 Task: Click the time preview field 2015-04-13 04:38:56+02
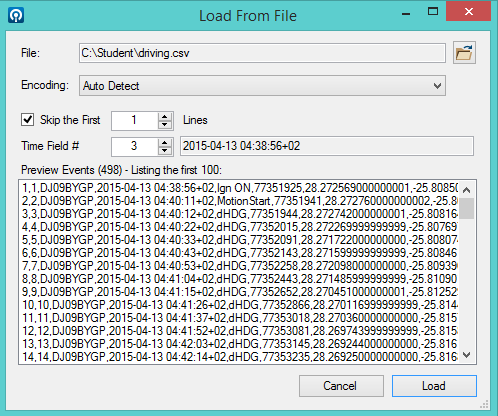pos(327,146)
